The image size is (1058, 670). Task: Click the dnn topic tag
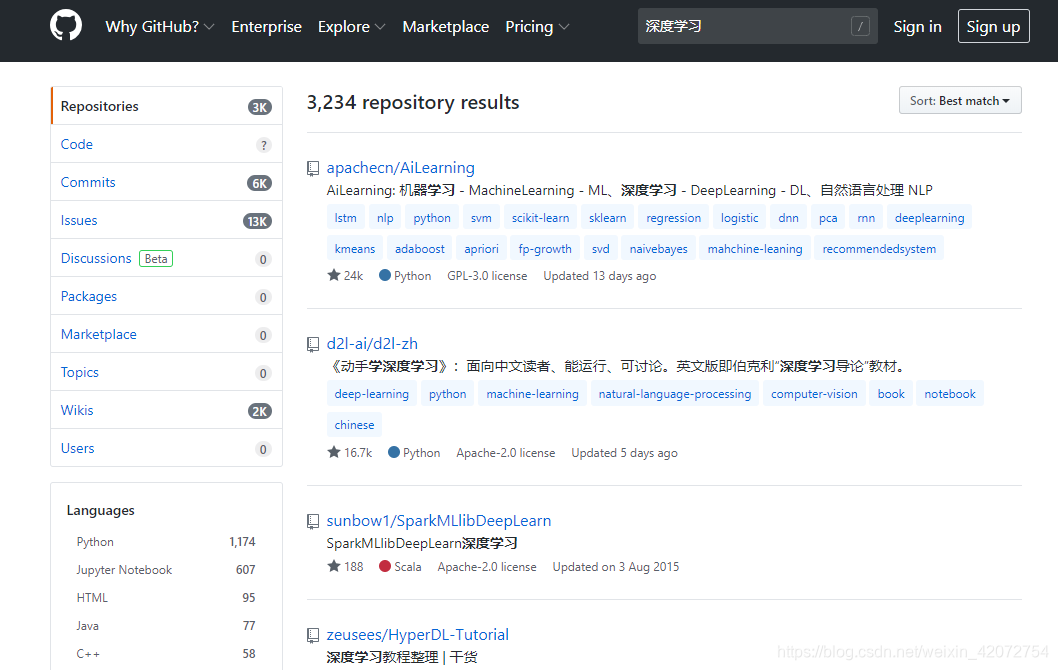pyautogui.click(x=788, y=217)
